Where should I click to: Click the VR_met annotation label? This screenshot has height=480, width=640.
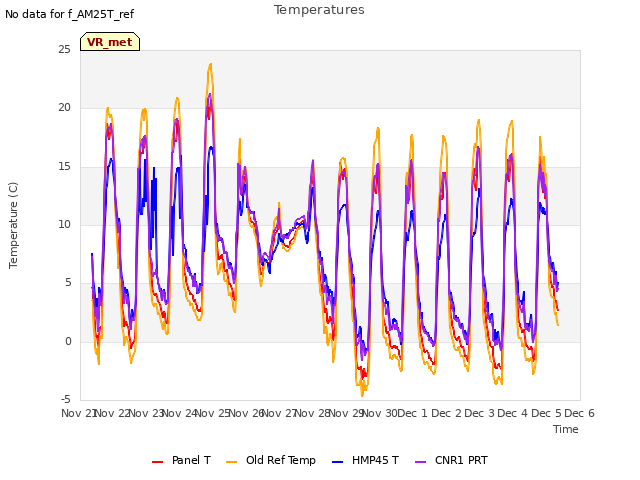(x=110, y=42)
